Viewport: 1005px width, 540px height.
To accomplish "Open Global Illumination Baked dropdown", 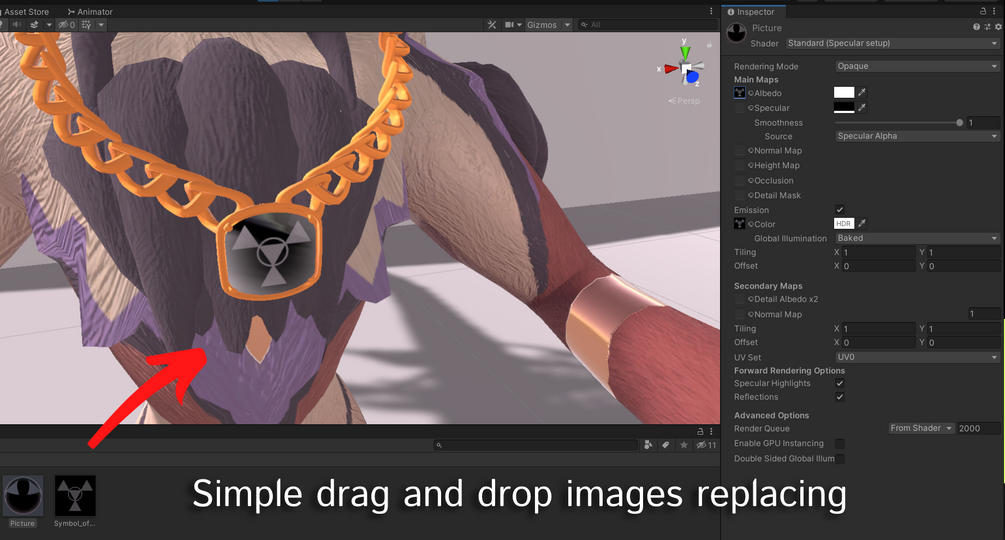I will 917,238.
